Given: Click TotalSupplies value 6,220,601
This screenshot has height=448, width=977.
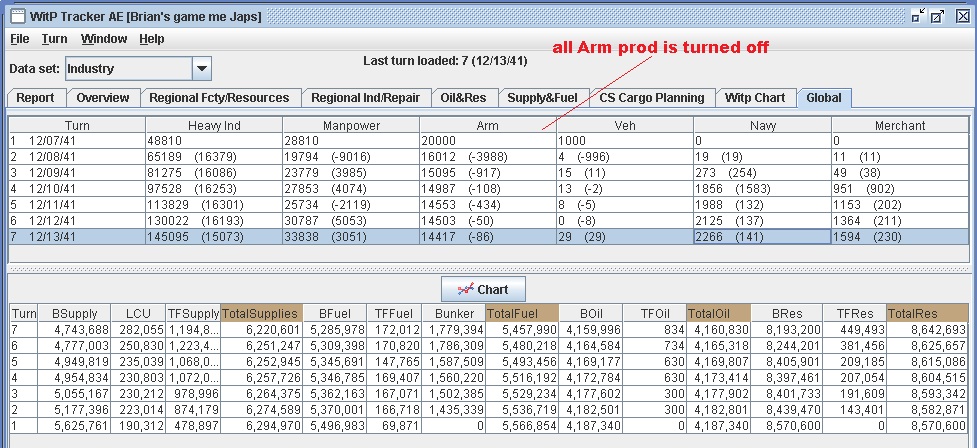Looking at the screenshot, I should click(262, 330).
